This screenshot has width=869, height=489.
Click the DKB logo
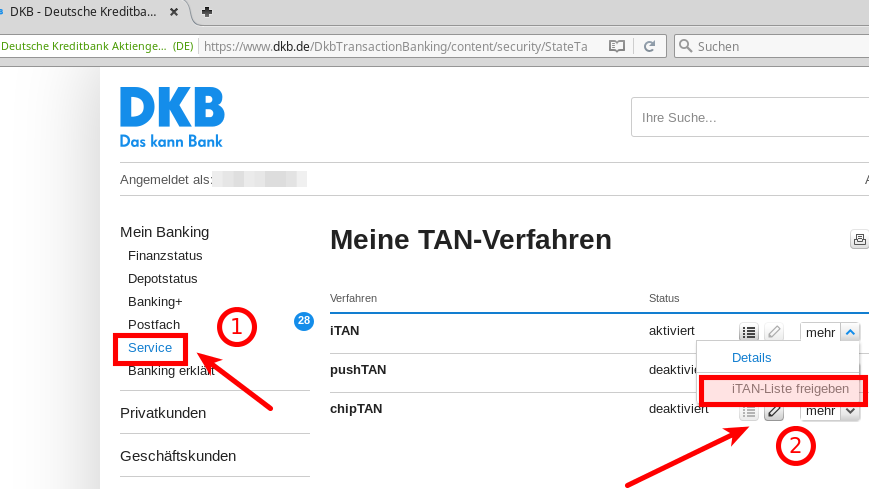coord(172,117)
